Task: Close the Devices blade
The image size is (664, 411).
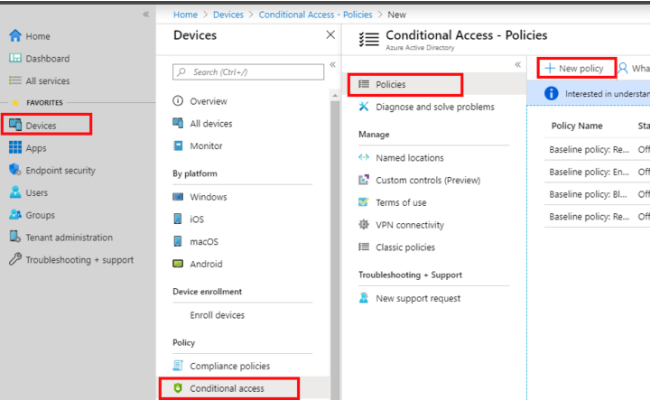Action: 330,35
